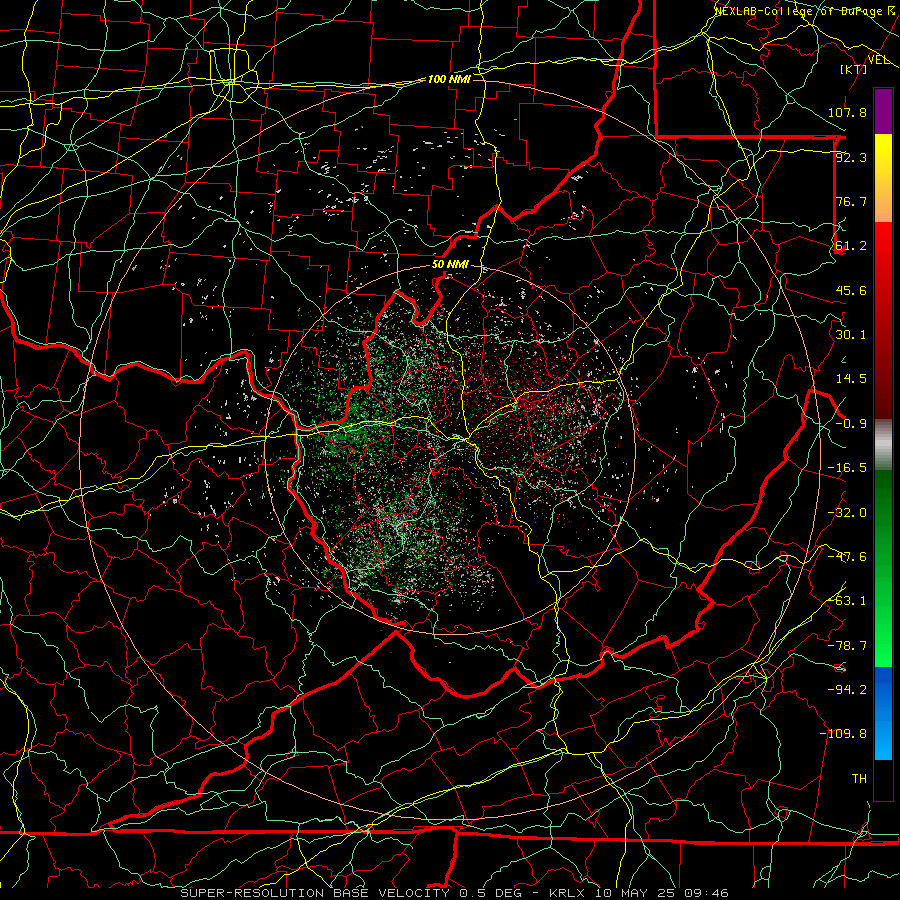900x900 pixels.
Task: Click the 50 NMI range ring label
Action: [450, 265]
